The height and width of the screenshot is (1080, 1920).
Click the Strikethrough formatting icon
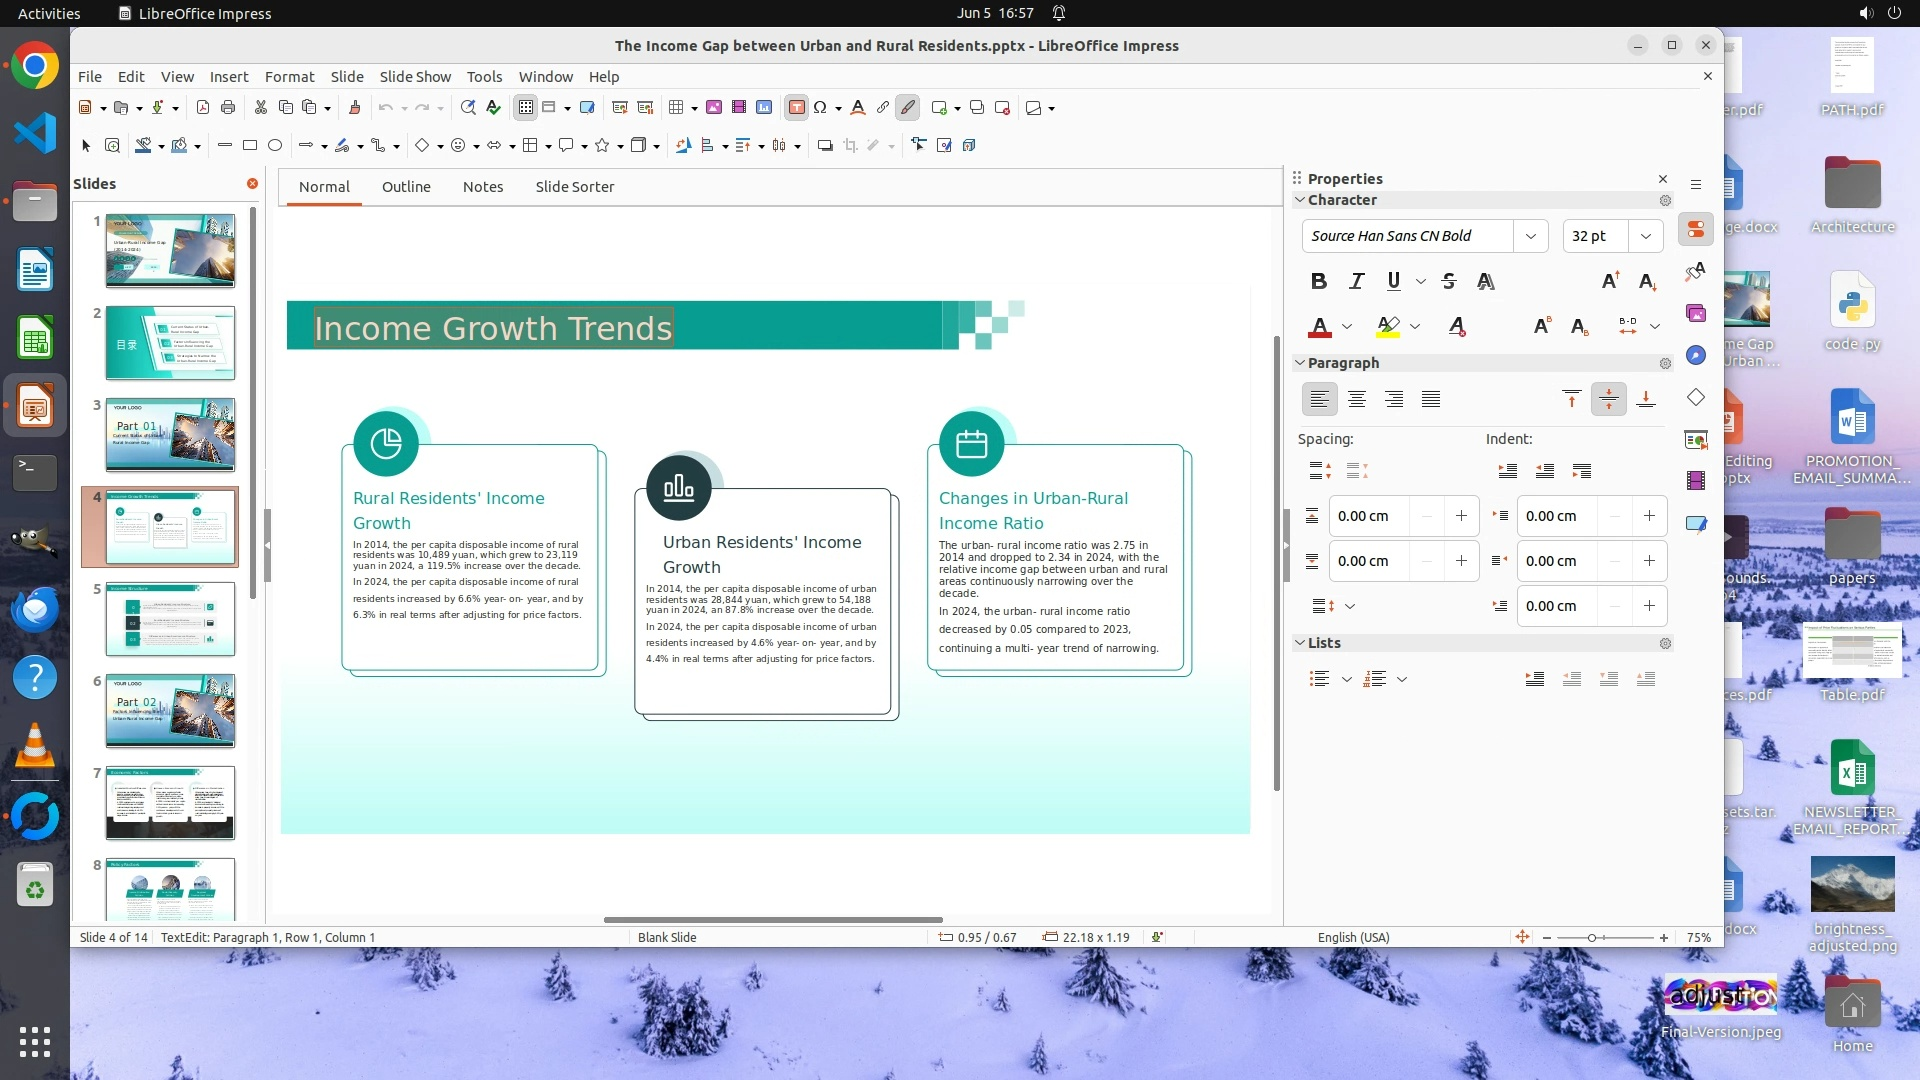point(1449,281)
